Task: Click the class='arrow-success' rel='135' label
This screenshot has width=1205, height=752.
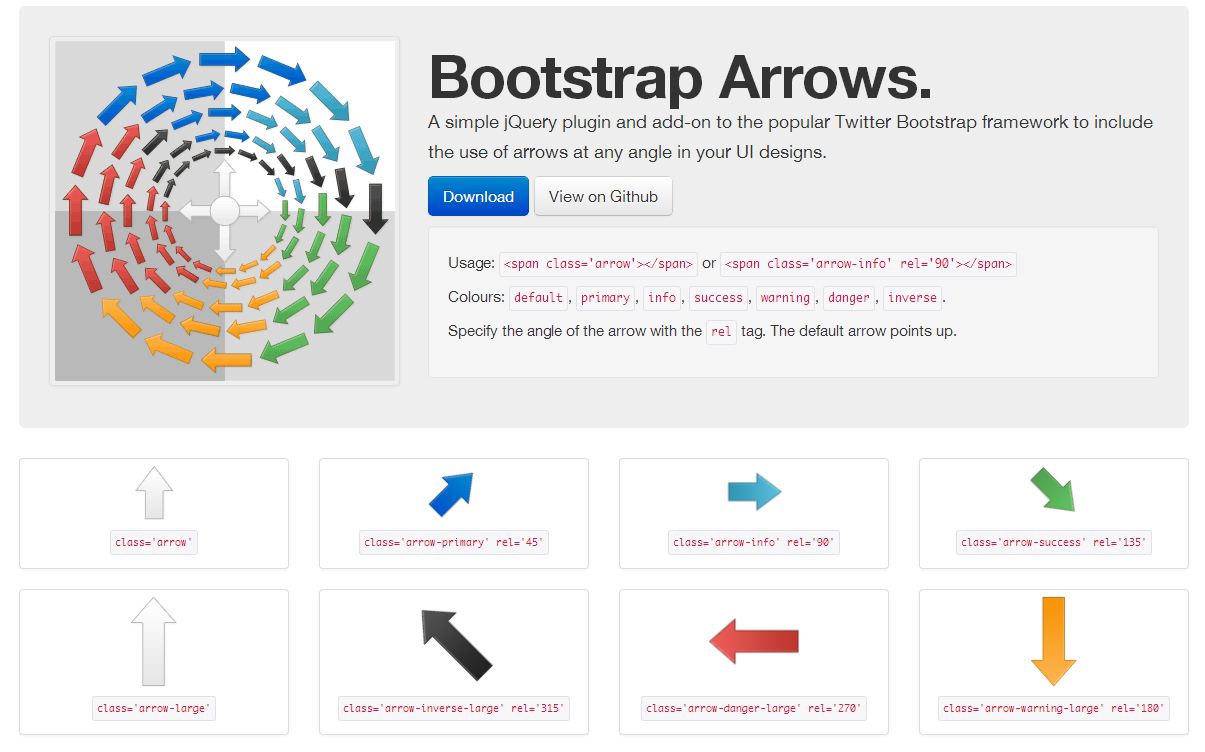Action: click(x=1054, y=543)
